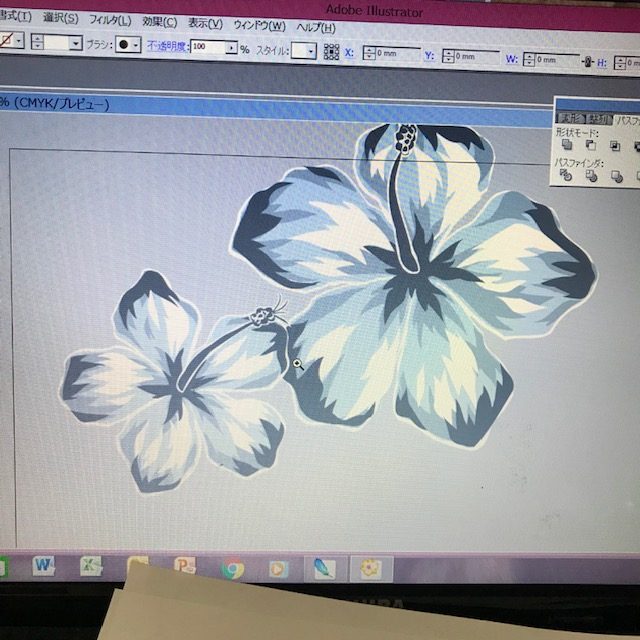The image size is (640, 640).
Task: Open the ウィンドウ (Window) menu
Action: [258, 24]
